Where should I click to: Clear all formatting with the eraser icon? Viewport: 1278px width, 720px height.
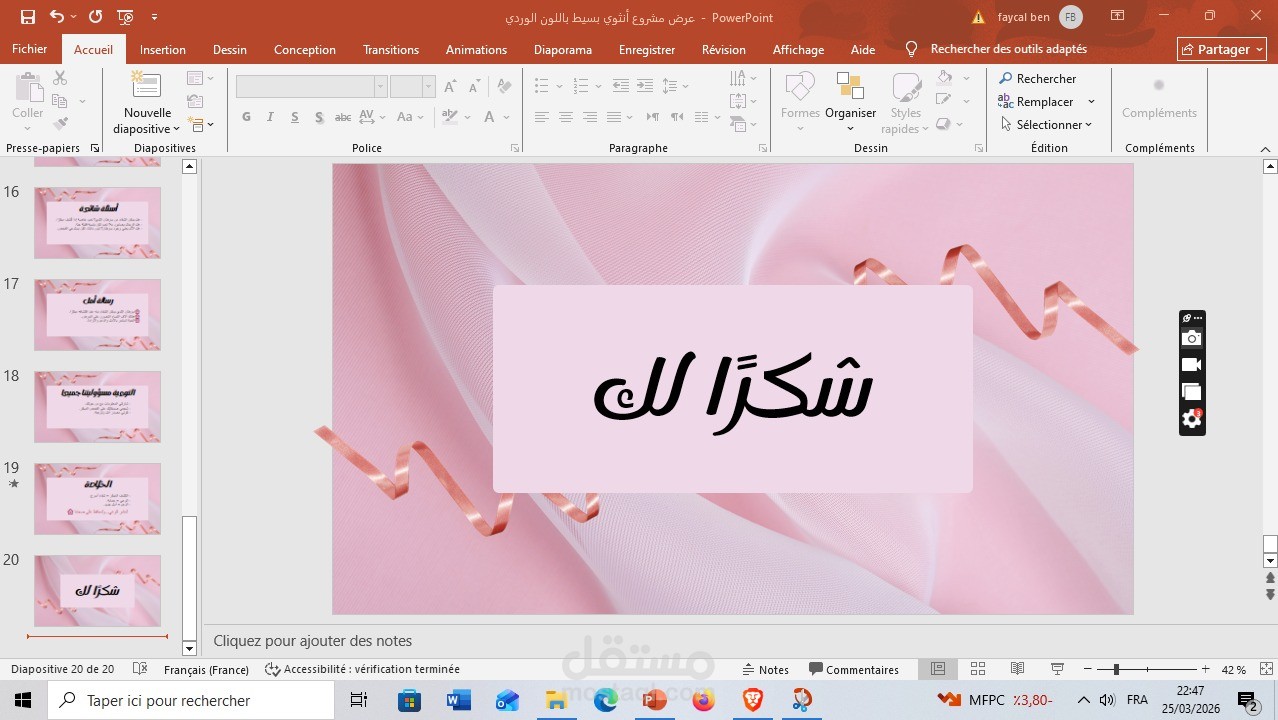point(503,86)
